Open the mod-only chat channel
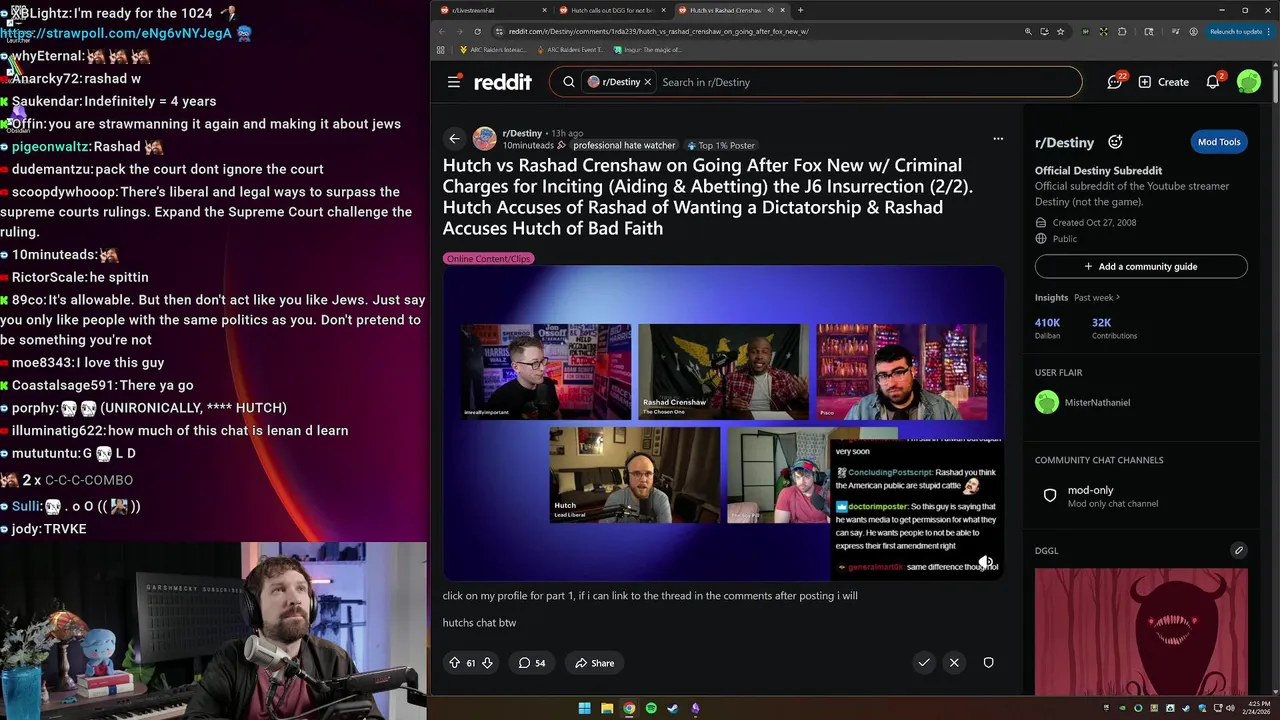The height and width of the screenshot is (720, 1280). click(1141, 496)
